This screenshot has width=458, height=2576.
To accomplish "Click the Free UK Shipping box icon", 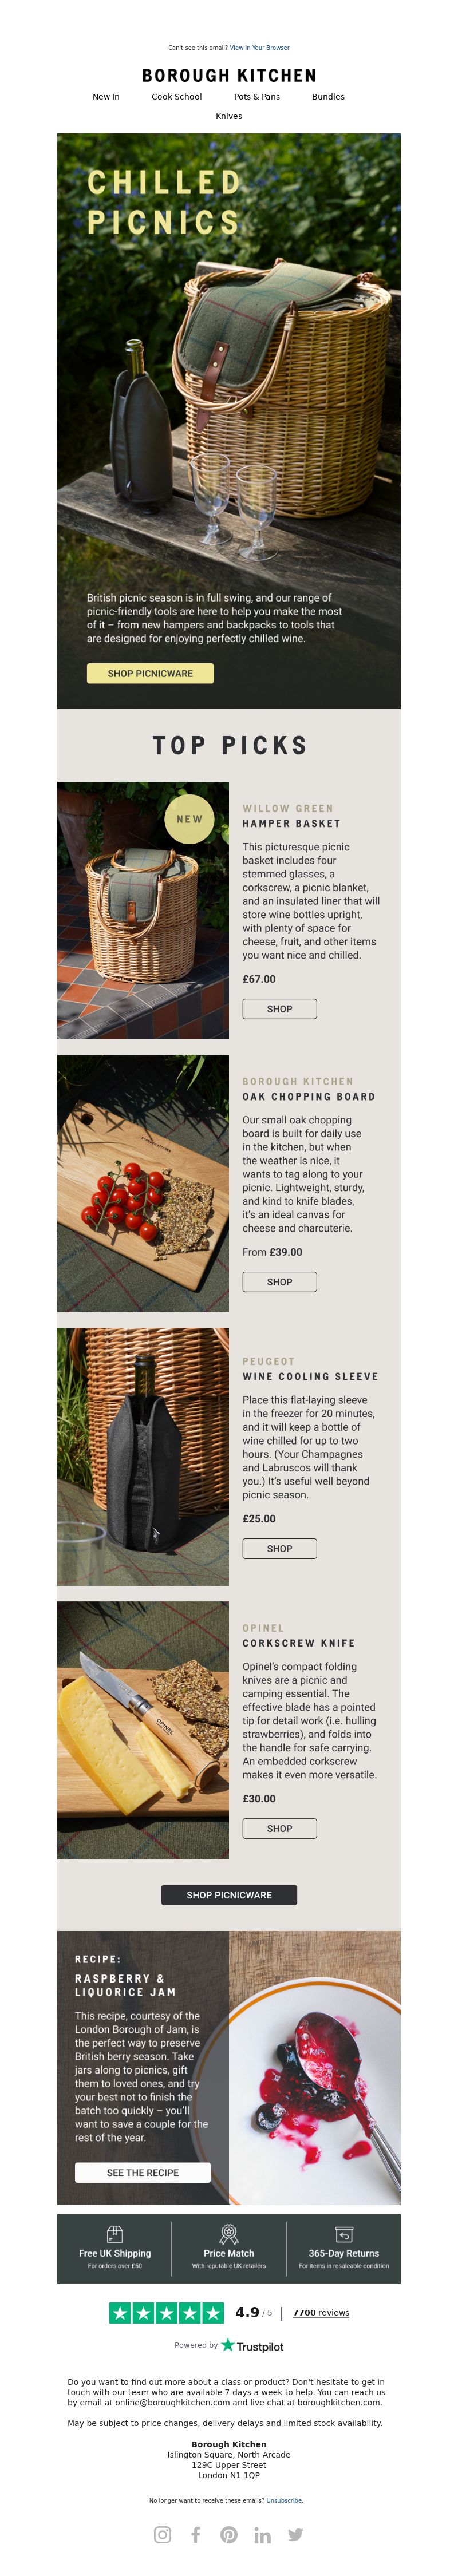I will [x=115, y=2235].
